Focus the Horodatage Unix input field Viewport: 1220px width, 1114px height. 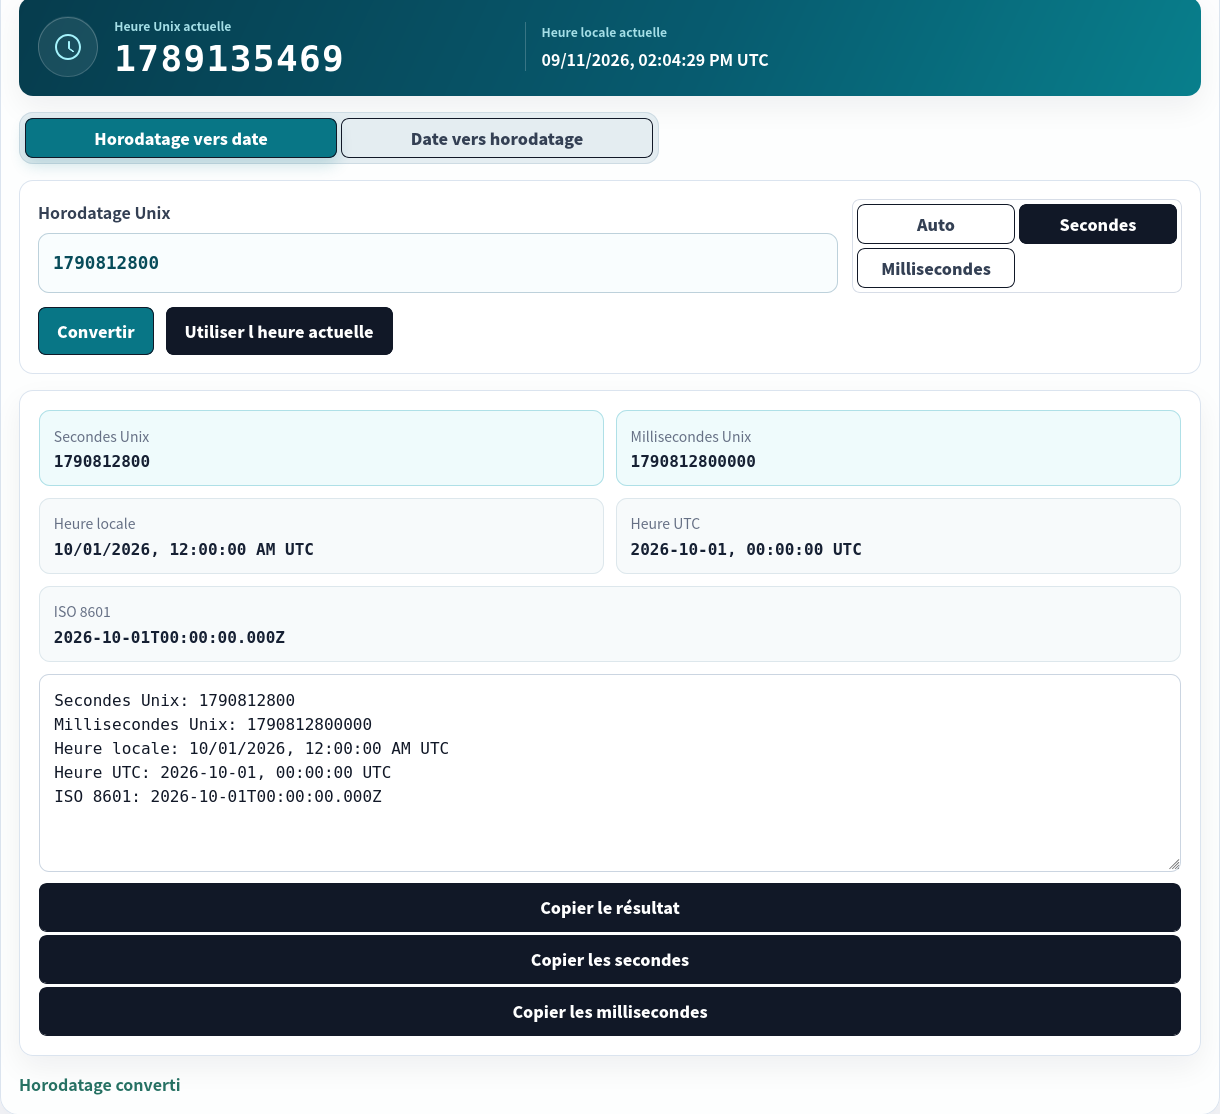click(438, 263)
